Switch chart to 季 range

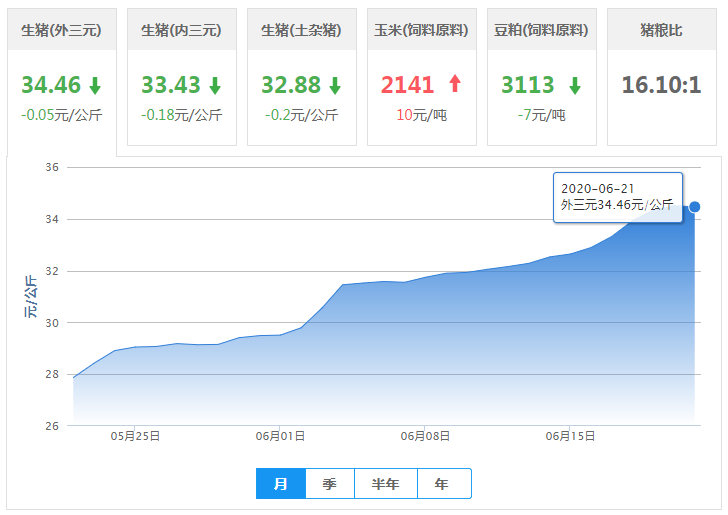click(x=330, y=484)
